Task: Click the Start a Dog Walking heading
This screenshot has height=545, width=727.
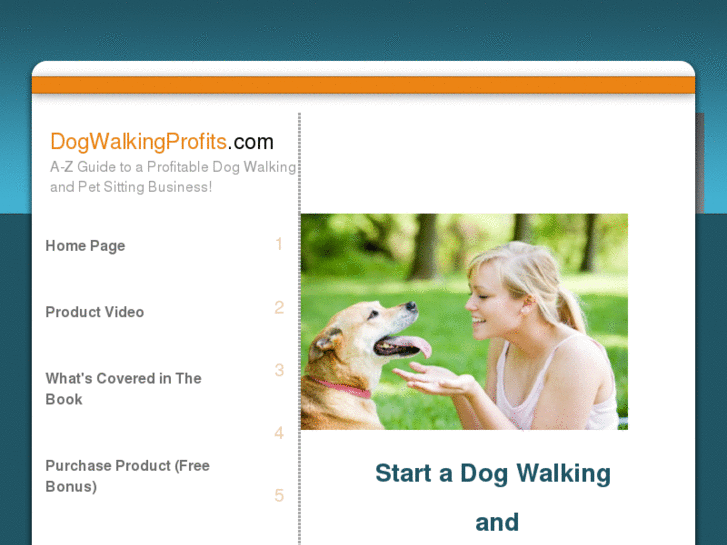Action: coord(493,474)
